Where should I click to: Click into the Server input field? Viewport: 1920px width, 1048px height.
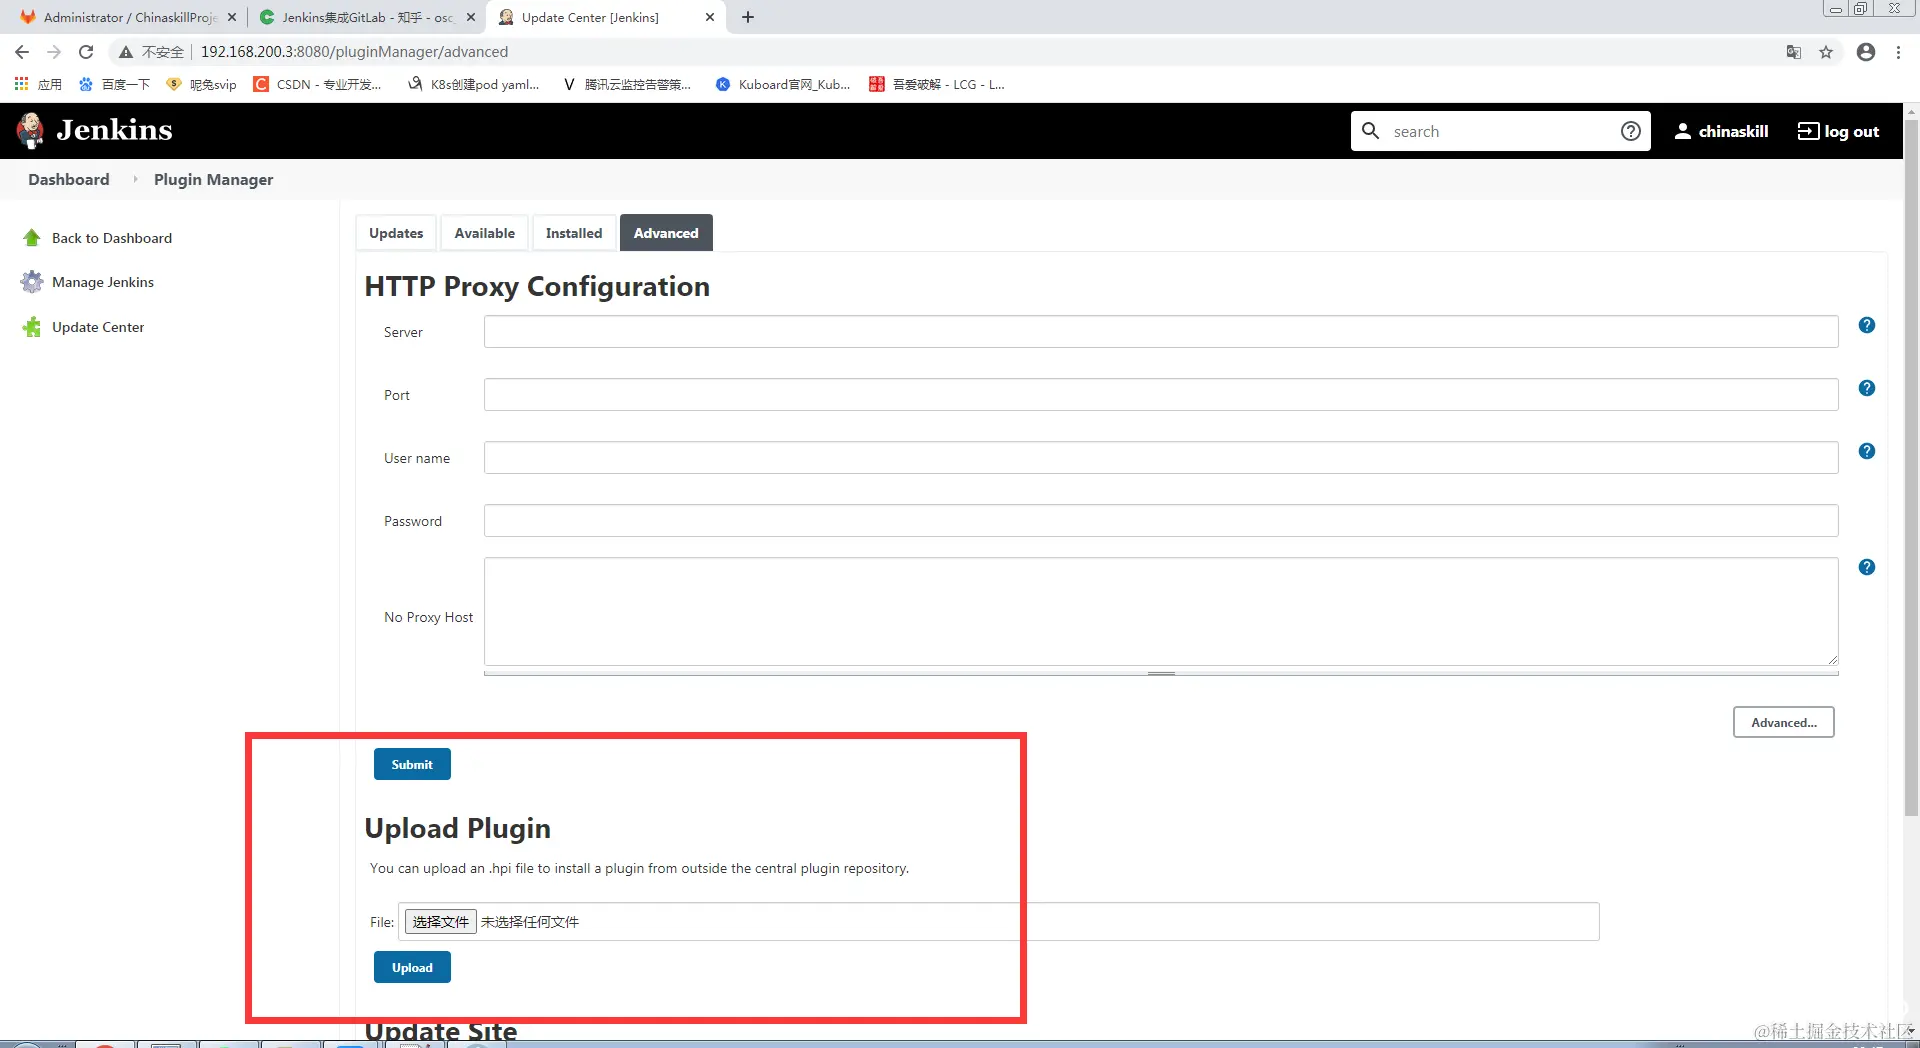coord(1161,332)
